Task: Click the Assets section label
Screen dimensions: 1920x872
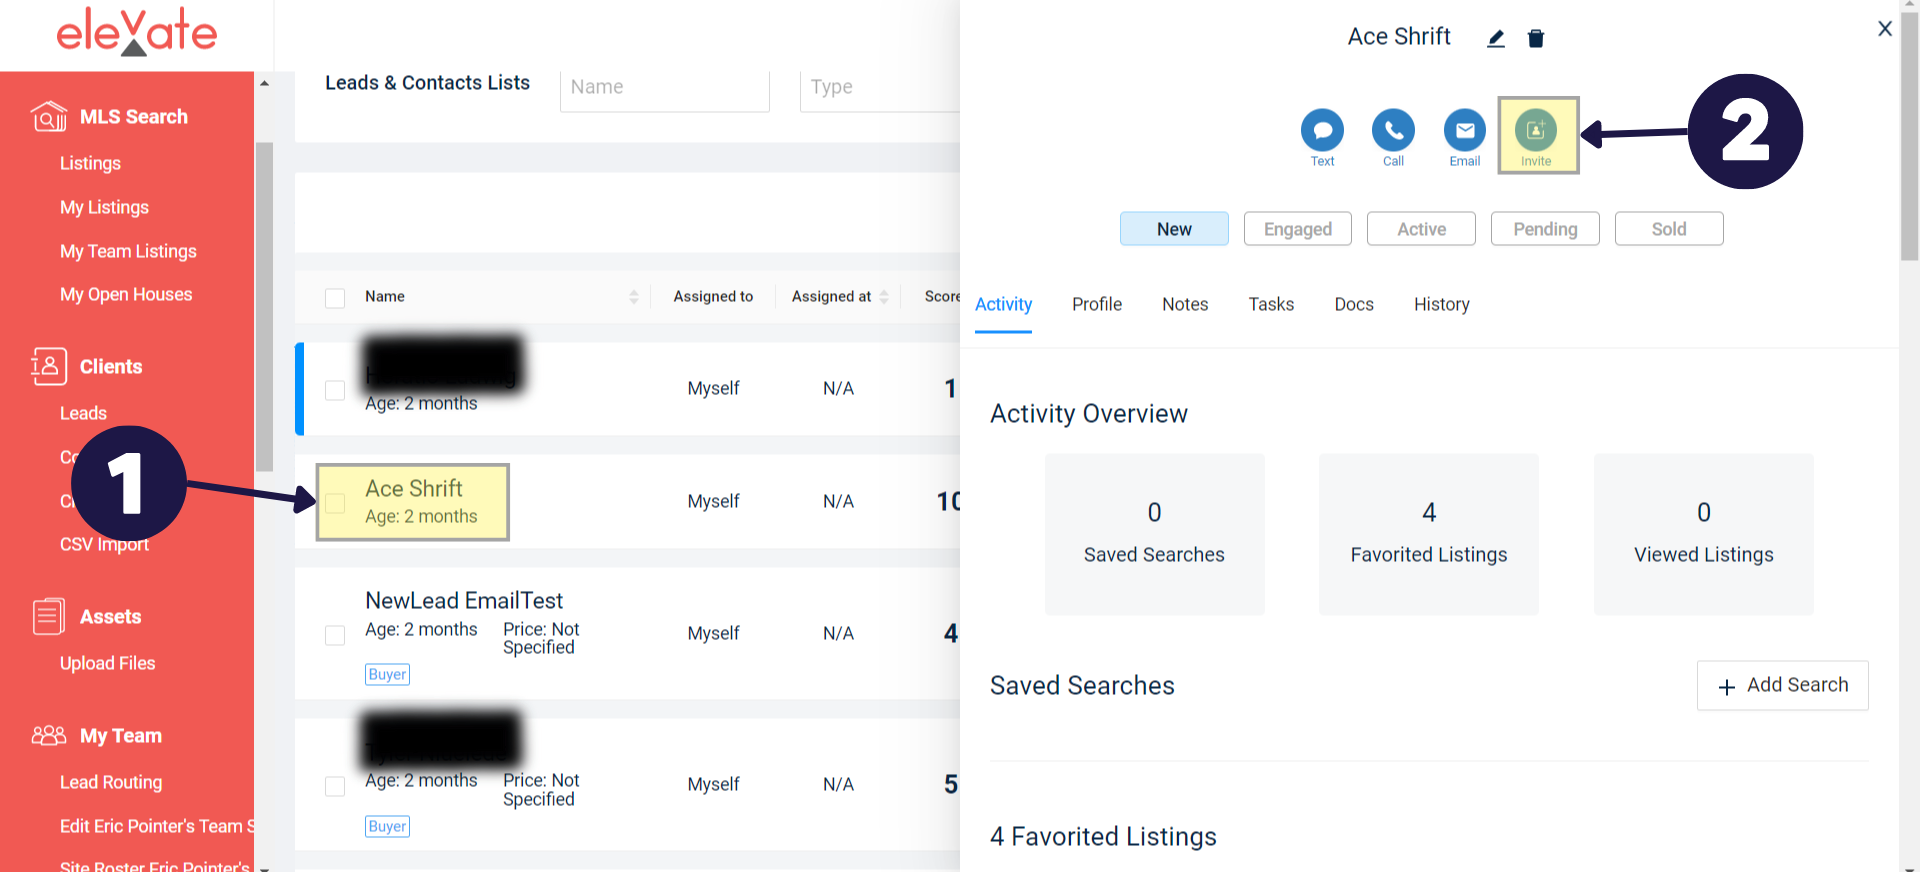Action: pyautogui.click(x=110, y=617)
